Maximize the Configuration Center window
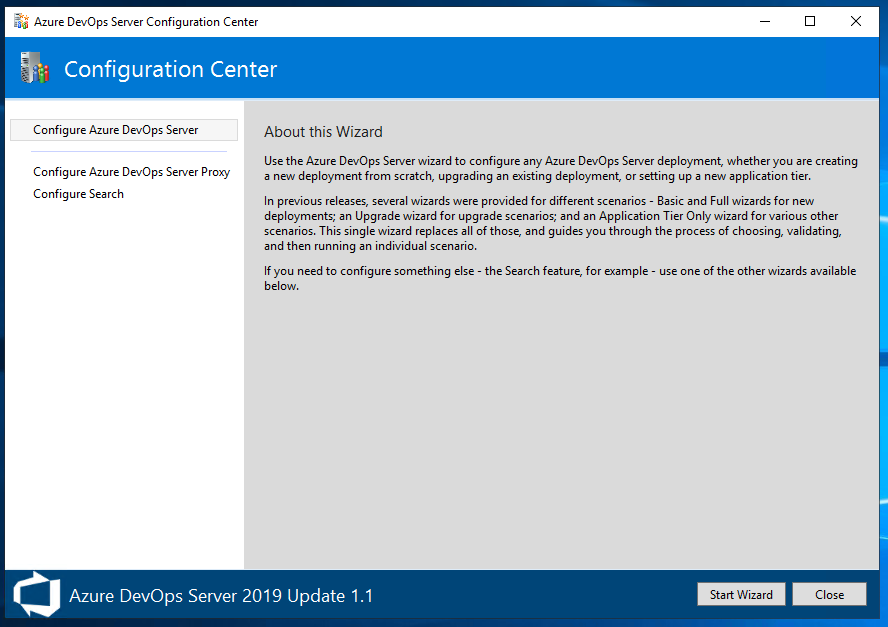The width and height of the screenshot is (888, 627). [810, 22]
